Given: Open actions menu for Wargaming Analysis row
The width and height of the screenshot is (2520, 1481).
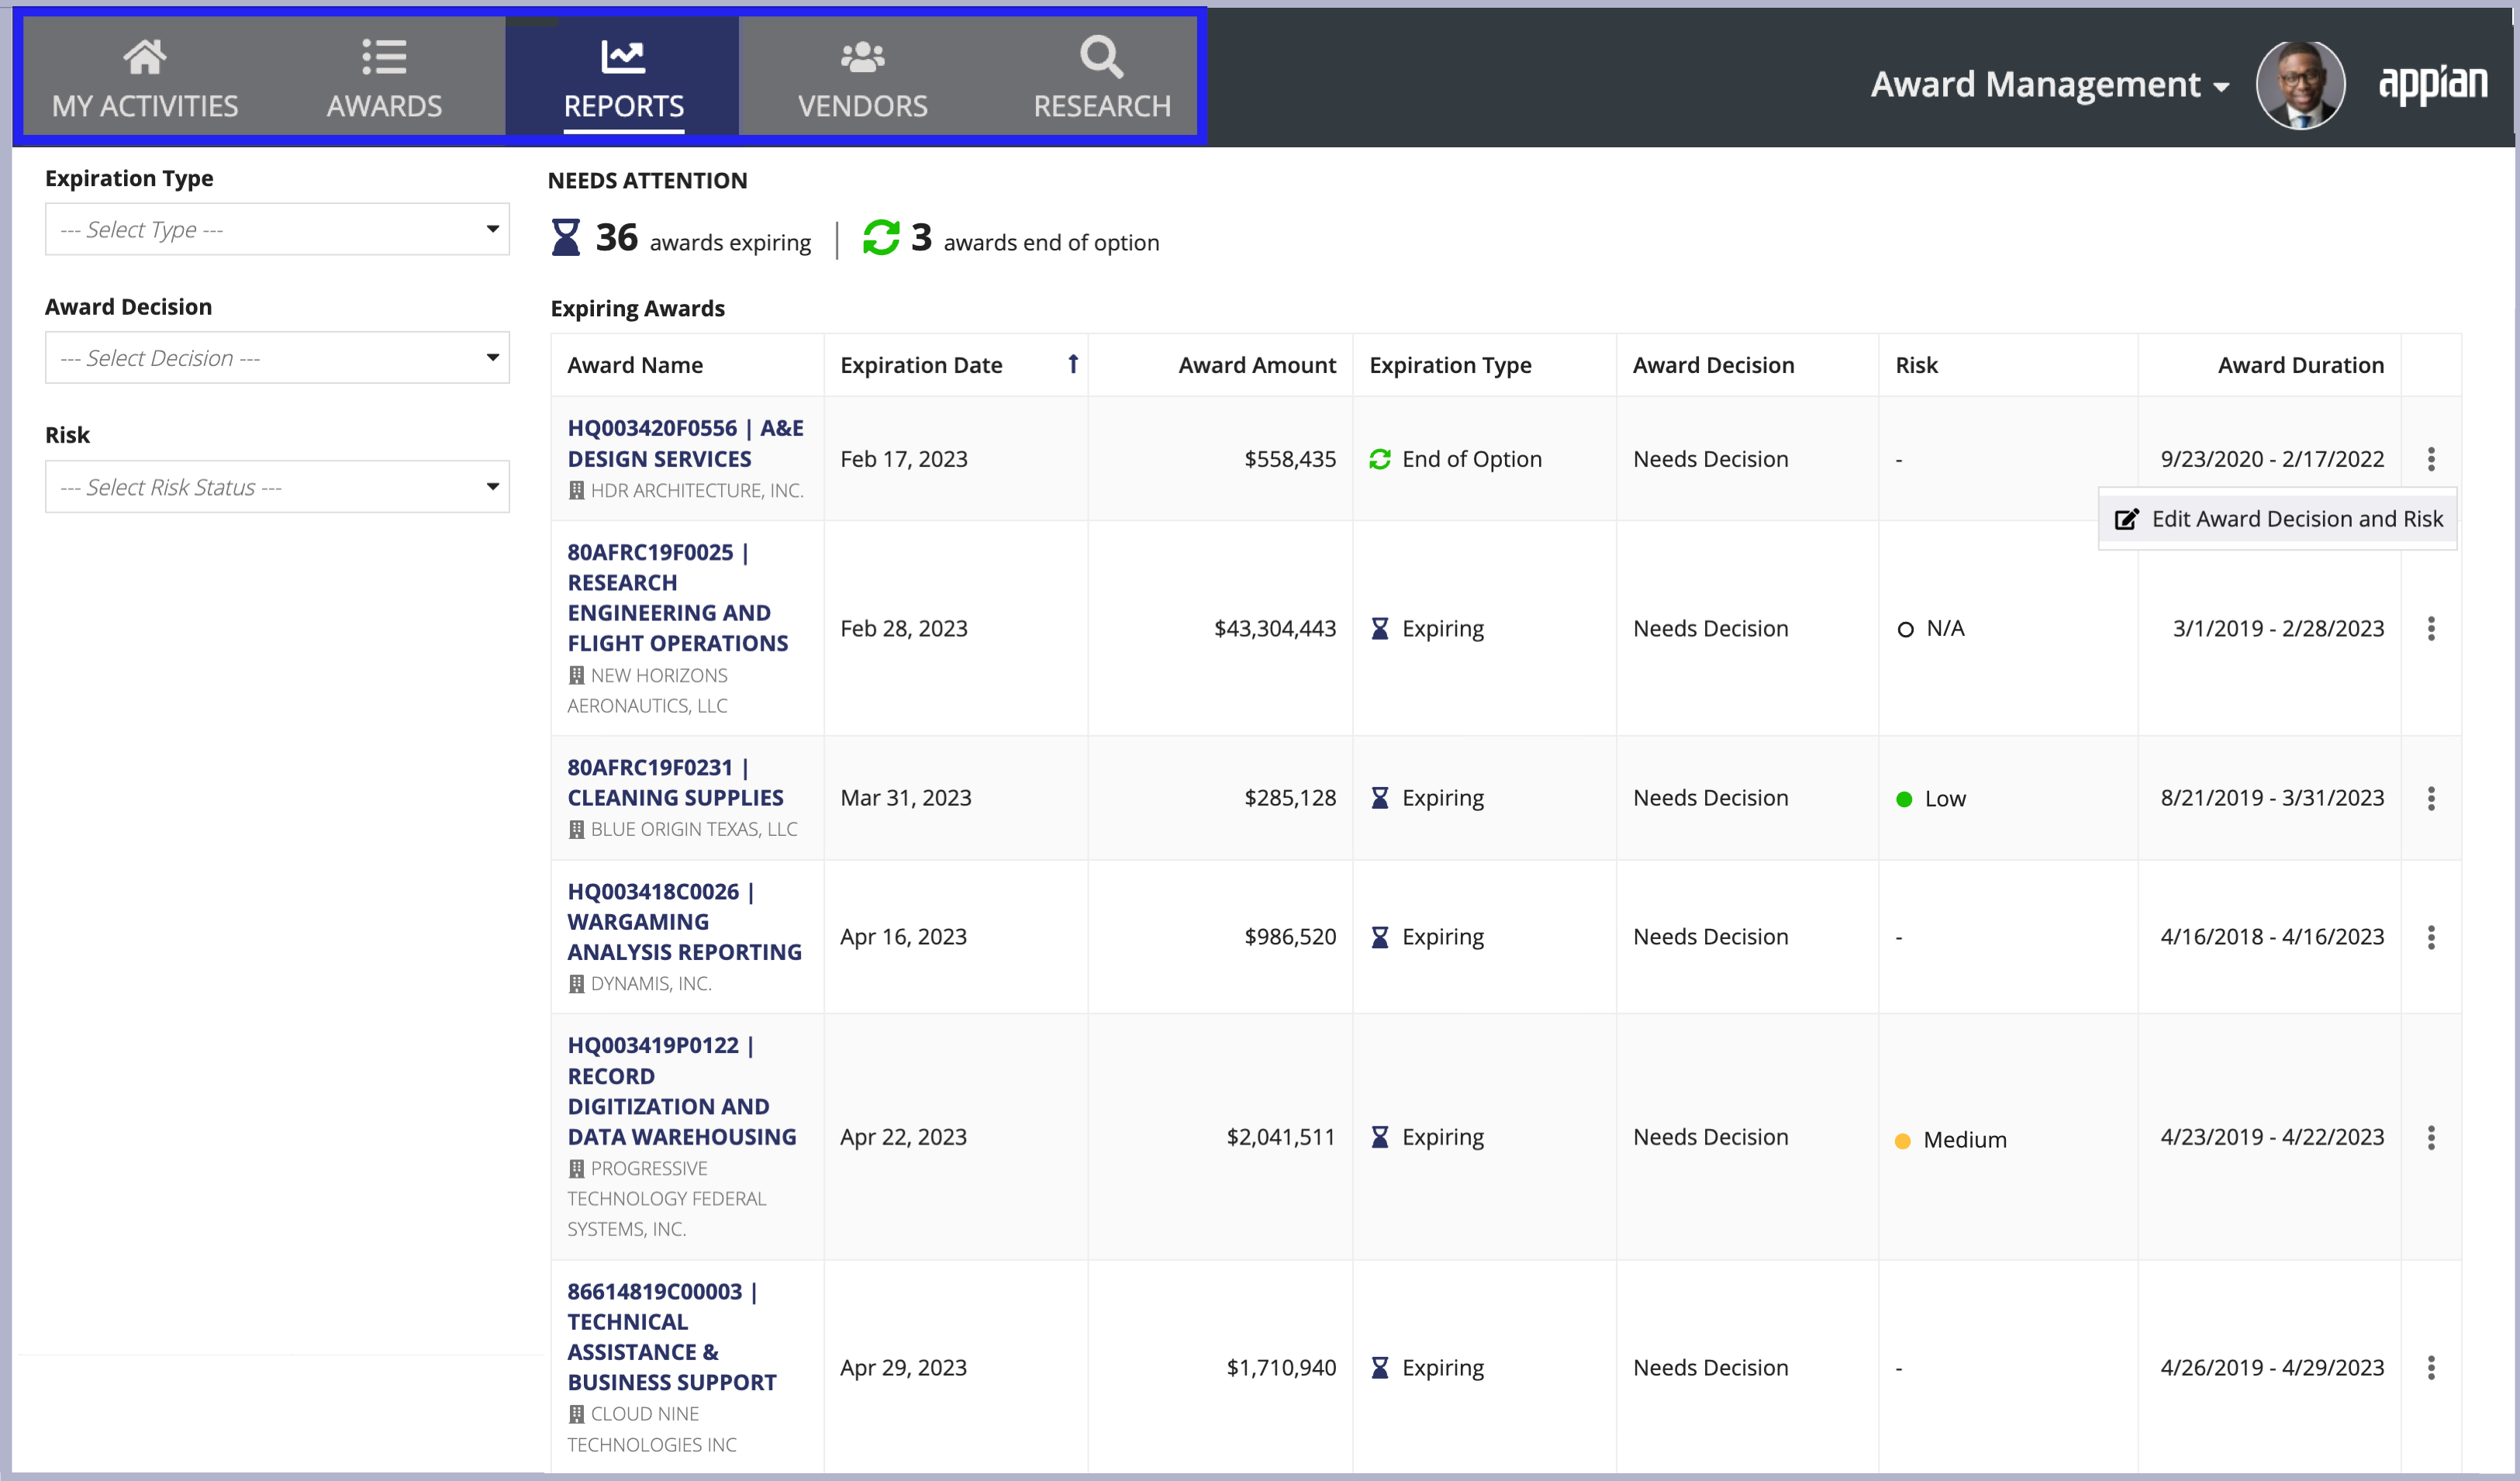Looking at the screenshot, I should coord(2431,937).
